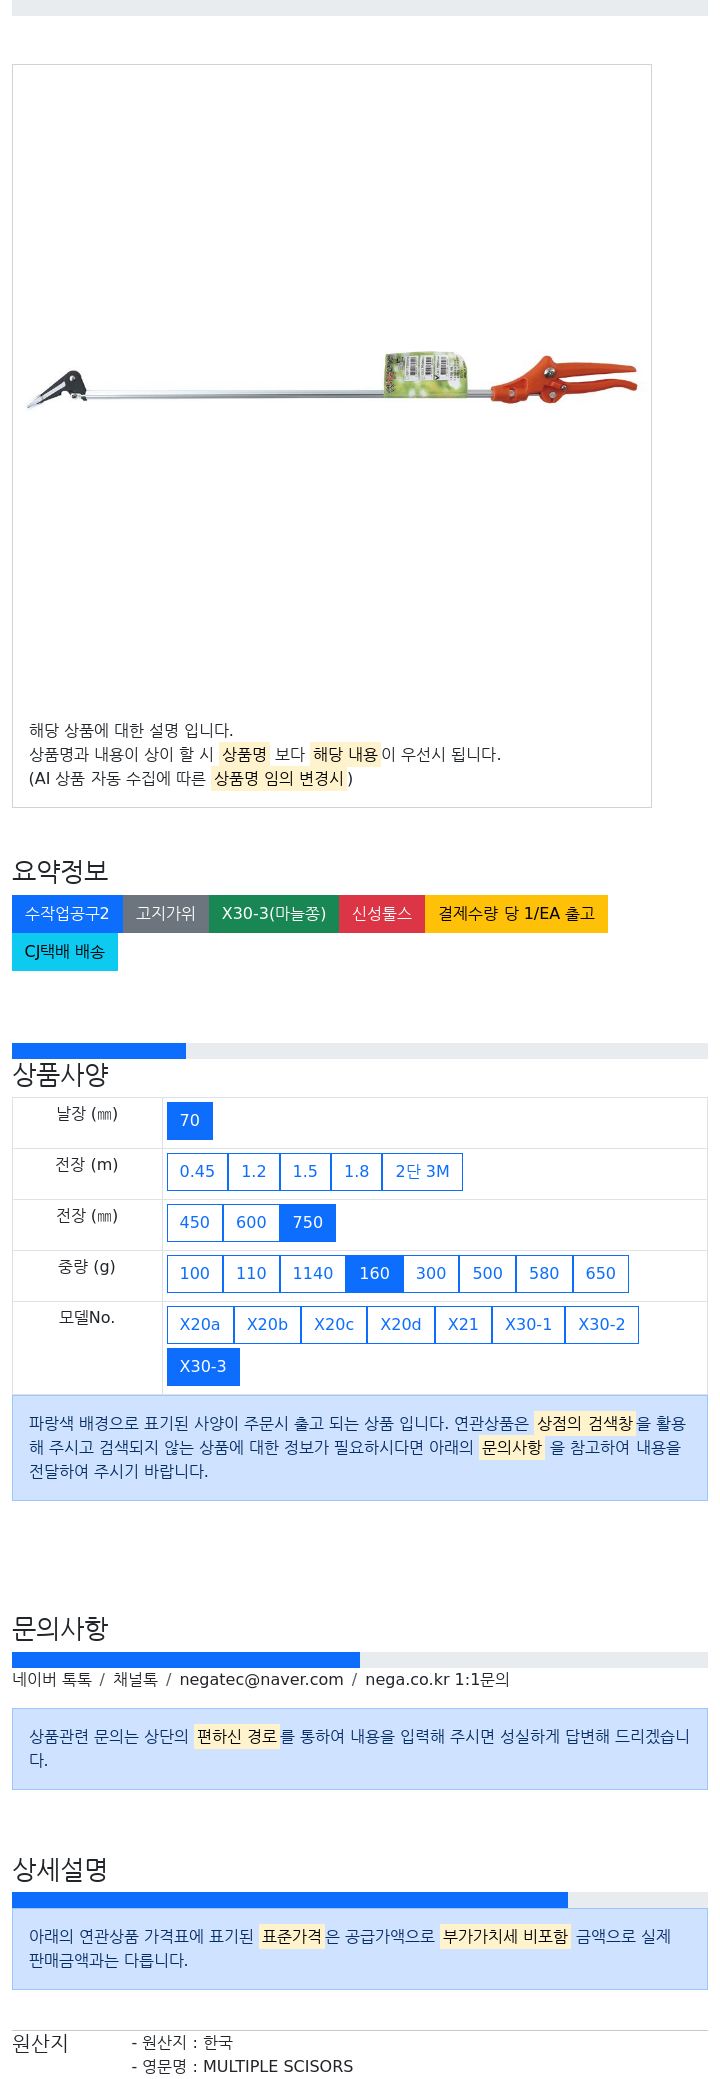Click the 신성툴스 brand tag
This screenshot has width=720, height=2079.
[382, 914]
